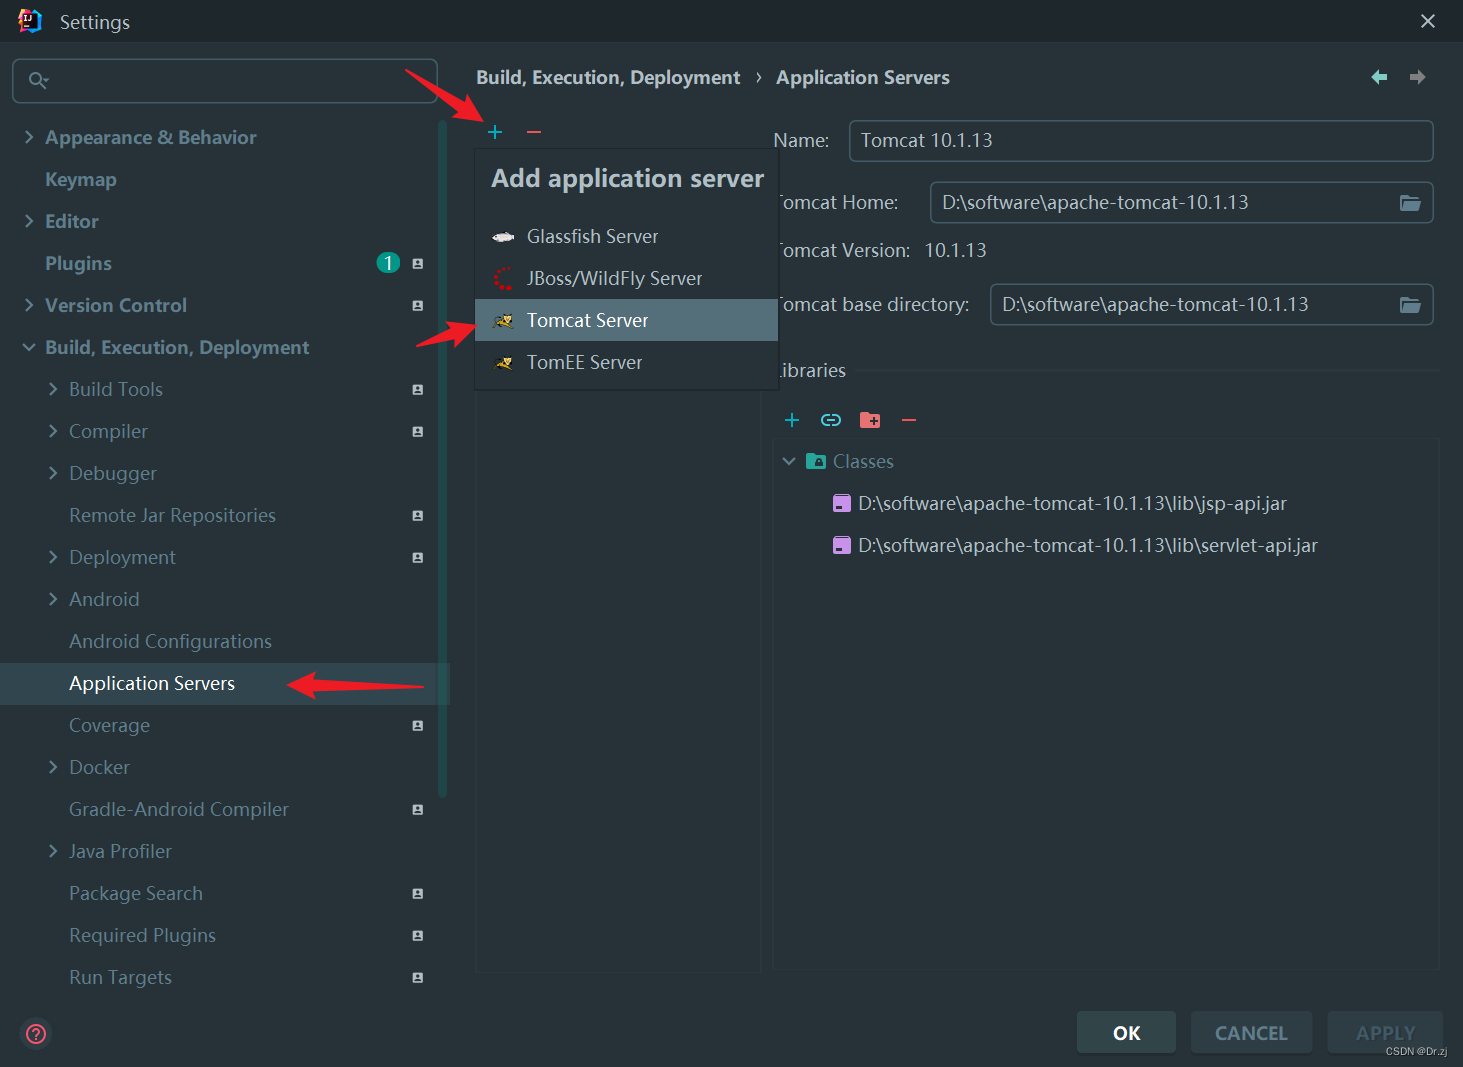Click the Classes folder icon
Screen dimensions: 1463x1067
(816, 461)
